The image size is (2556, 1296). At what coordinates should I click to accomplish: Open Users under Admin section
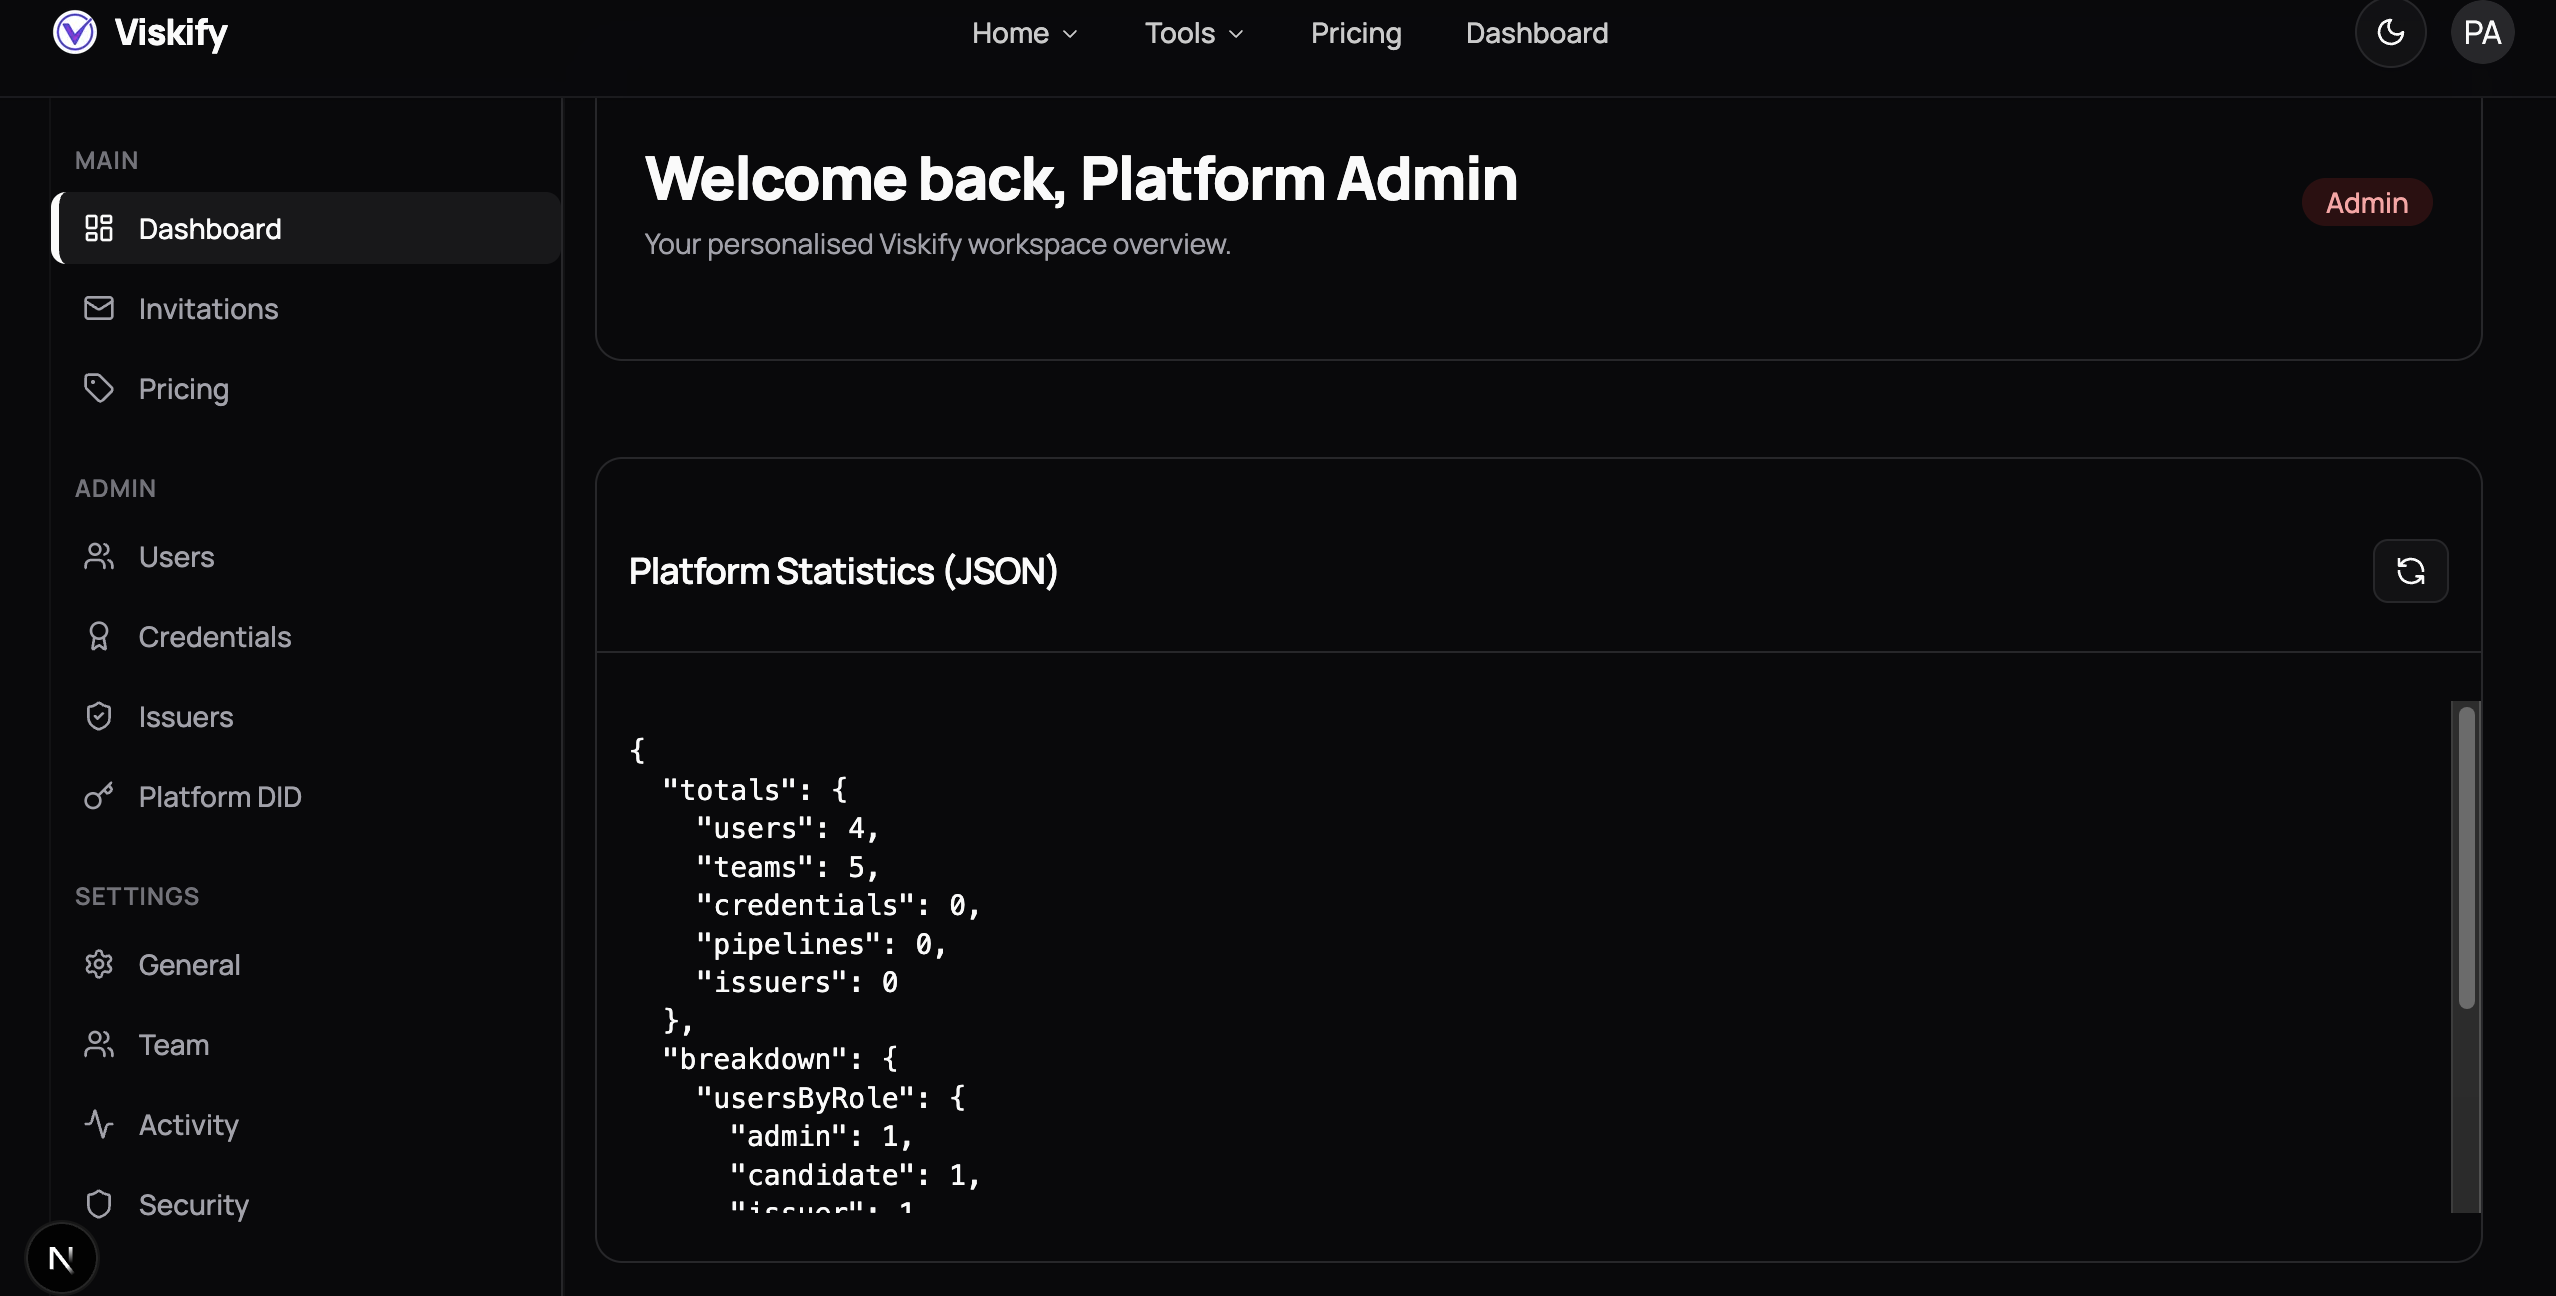point(306,556)
